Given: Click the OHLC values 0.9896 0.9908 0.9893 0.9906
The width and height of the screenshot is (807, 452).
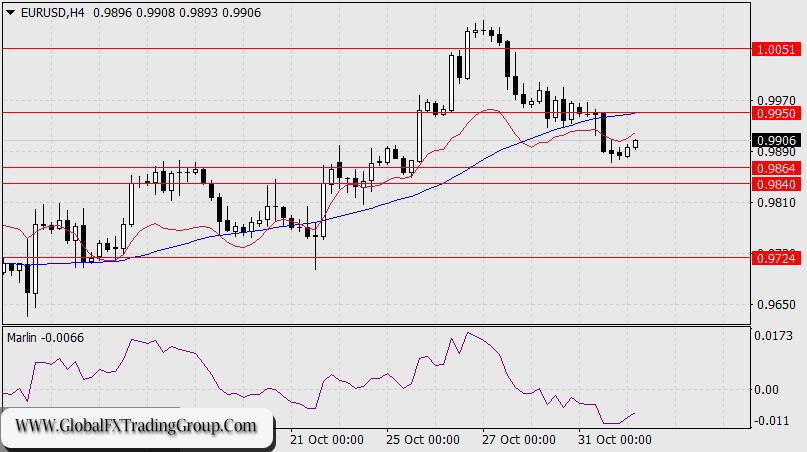Looking at the screenshot, I should pyautogui.click(x=177, y=13).
